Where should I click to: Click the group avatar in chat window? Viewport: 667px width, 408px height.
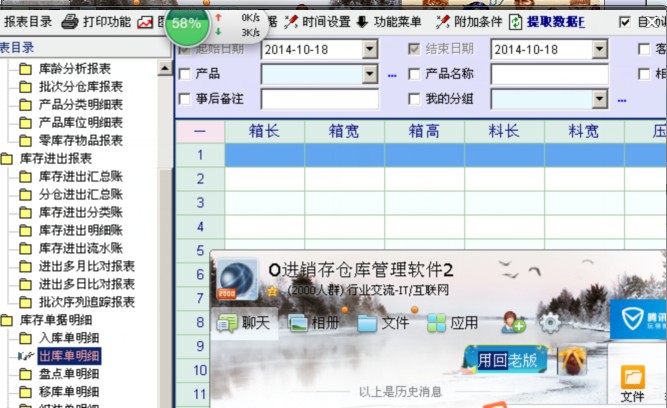pyautogui.click(x=237, y=279)
